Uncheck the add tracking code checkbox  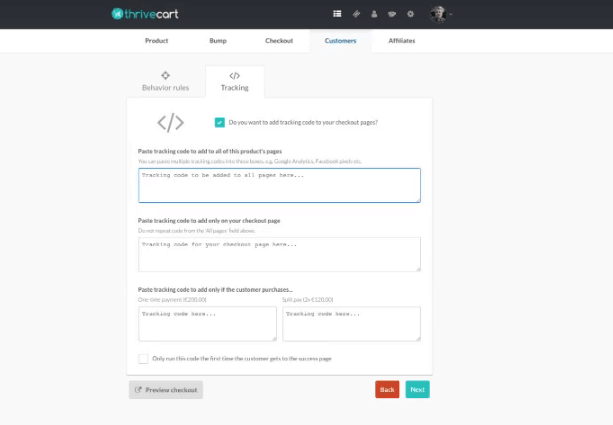pos(220,122)
